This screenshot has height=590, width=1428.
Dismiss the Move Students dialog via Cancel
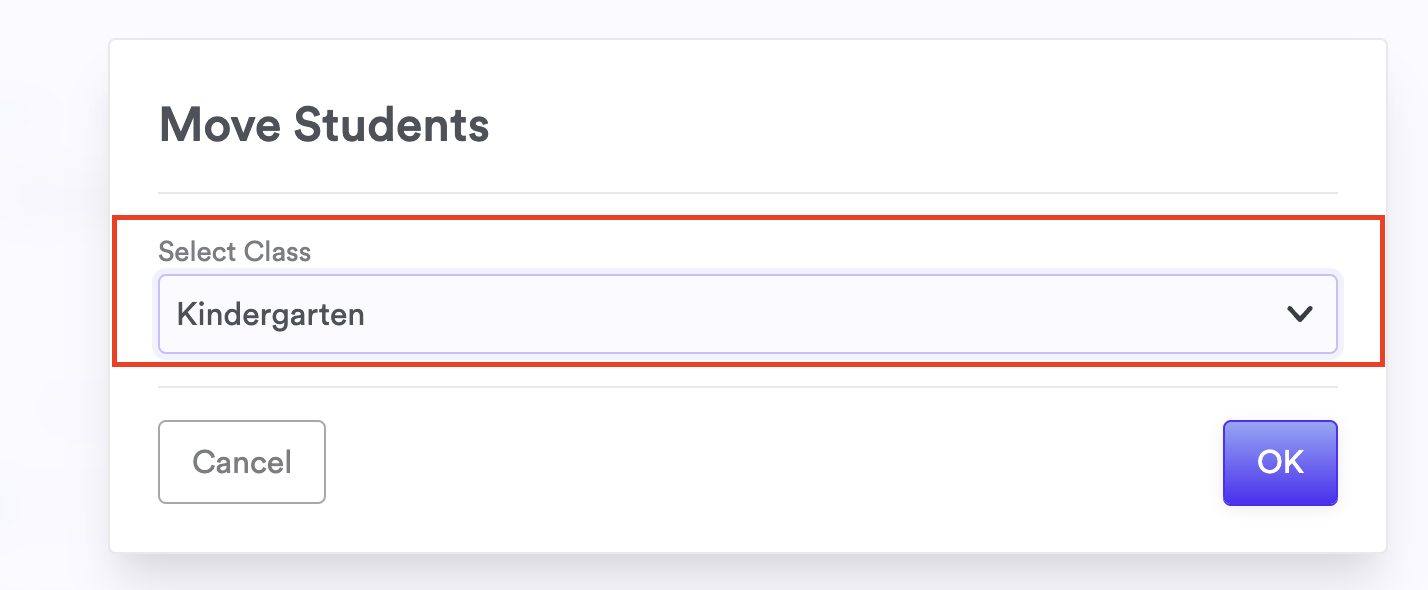(x=242, y=462)
